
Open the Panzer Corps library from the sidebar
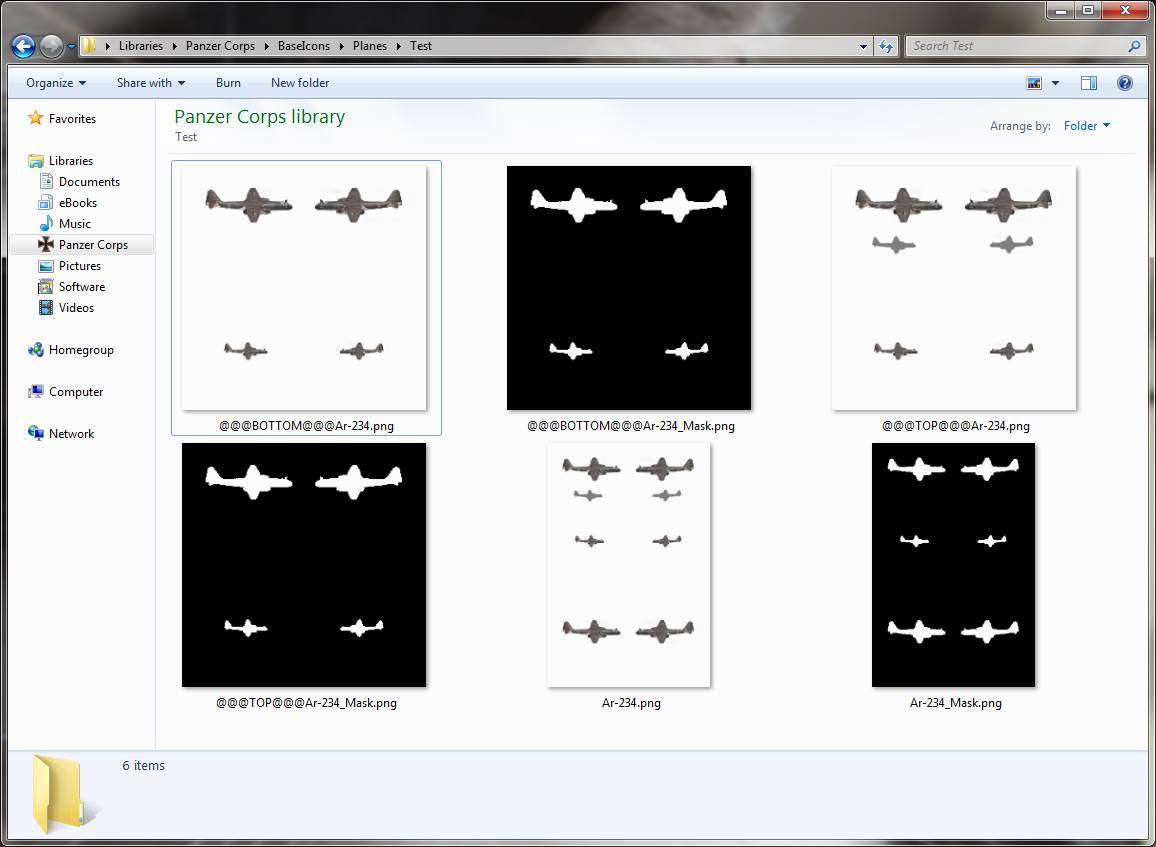pos(94,244)
